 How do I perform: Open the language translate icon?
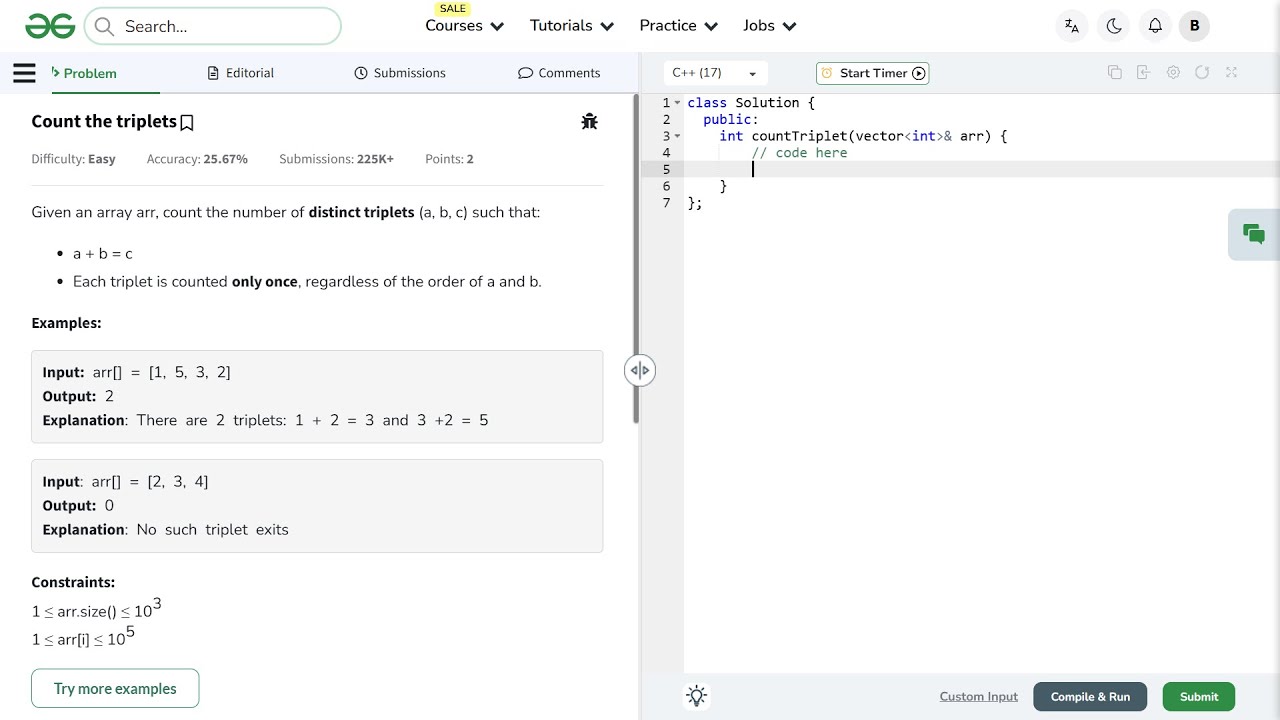point(1072,26)
